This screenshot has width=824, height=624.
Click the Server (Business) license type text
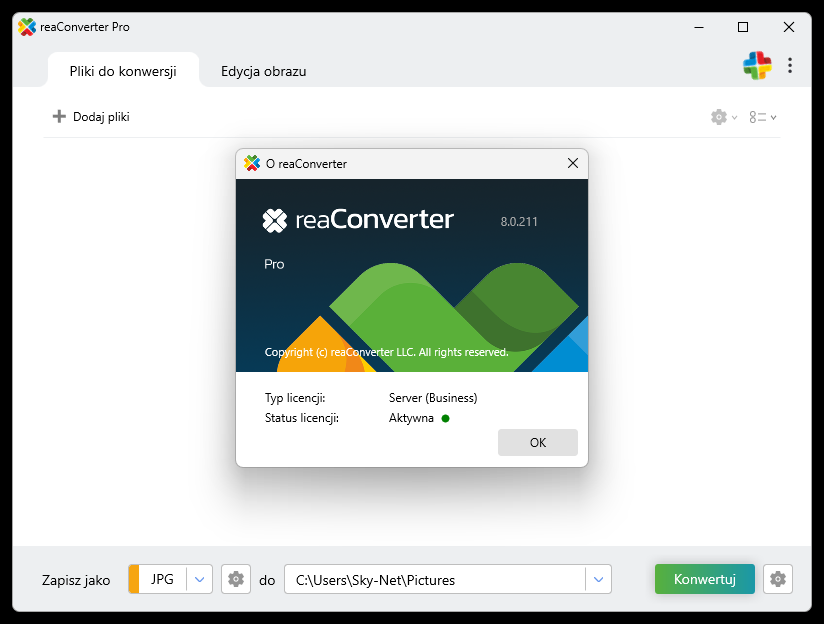tap(433, 398)
